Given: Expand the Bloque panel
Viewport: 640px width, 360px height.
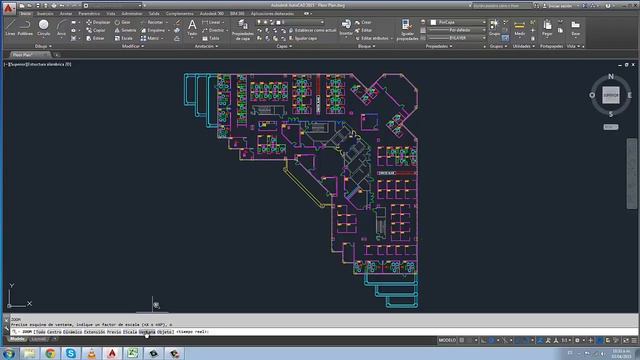Looking at the screenshot, I should pos(367,46).
